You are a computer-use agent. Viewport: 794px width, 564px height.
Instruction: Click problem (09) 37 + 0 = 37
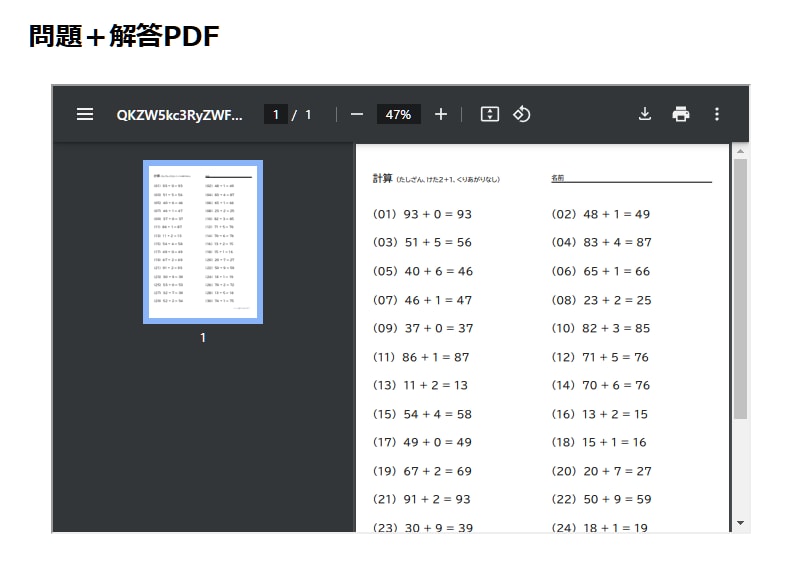click(x=423, y=329)
